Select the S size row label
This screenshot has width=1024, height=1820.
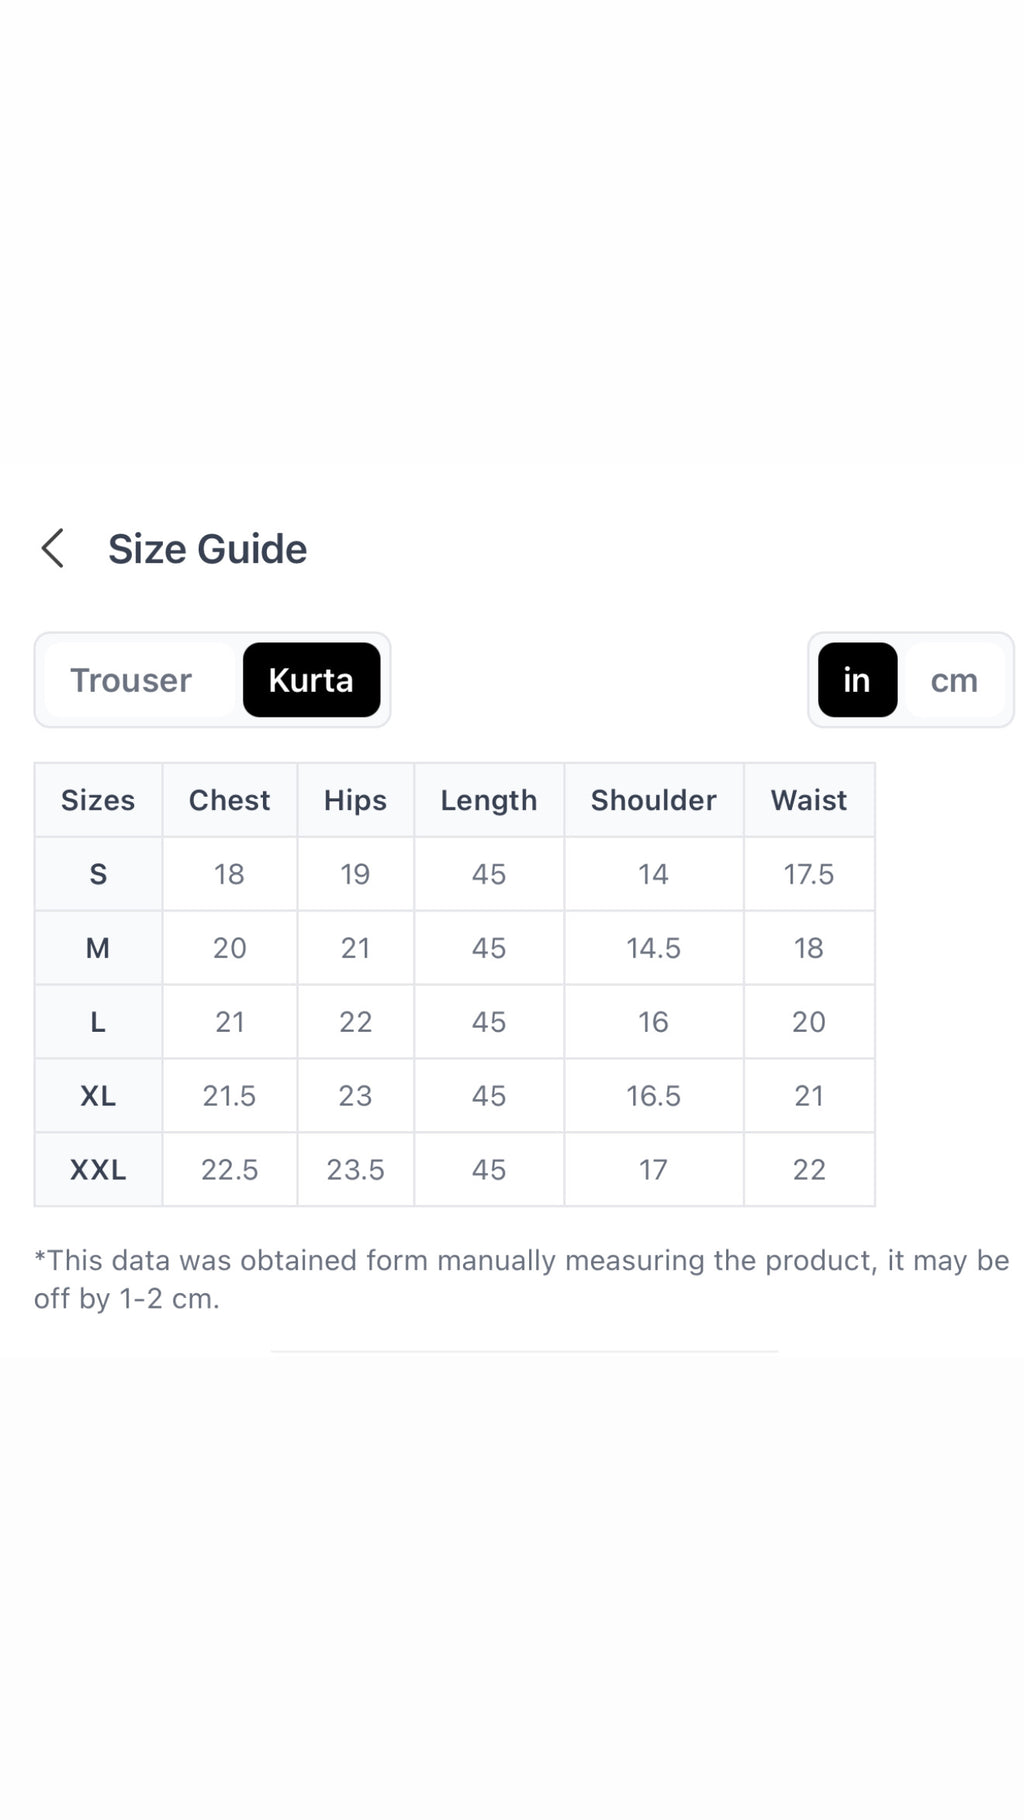click(98, 874)
